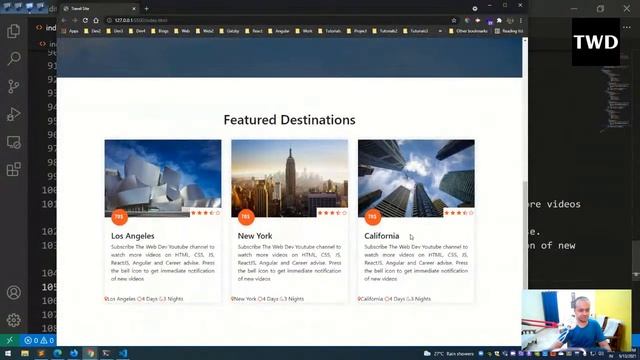Expand the bookmarks overflow chevron
Image resolution: width=640 pixels, height=360 pixels.
tap(440, 31)
